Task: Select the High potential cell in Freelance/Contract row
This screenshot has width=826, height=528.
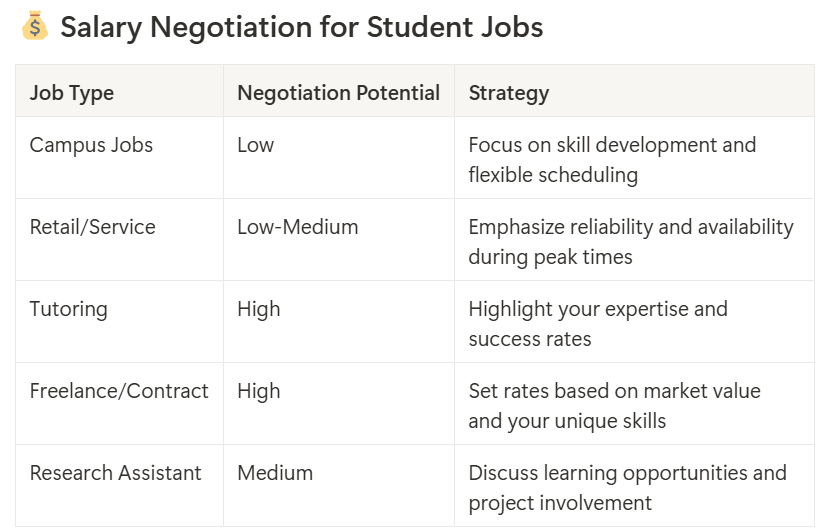Action: tap(259, 391)
